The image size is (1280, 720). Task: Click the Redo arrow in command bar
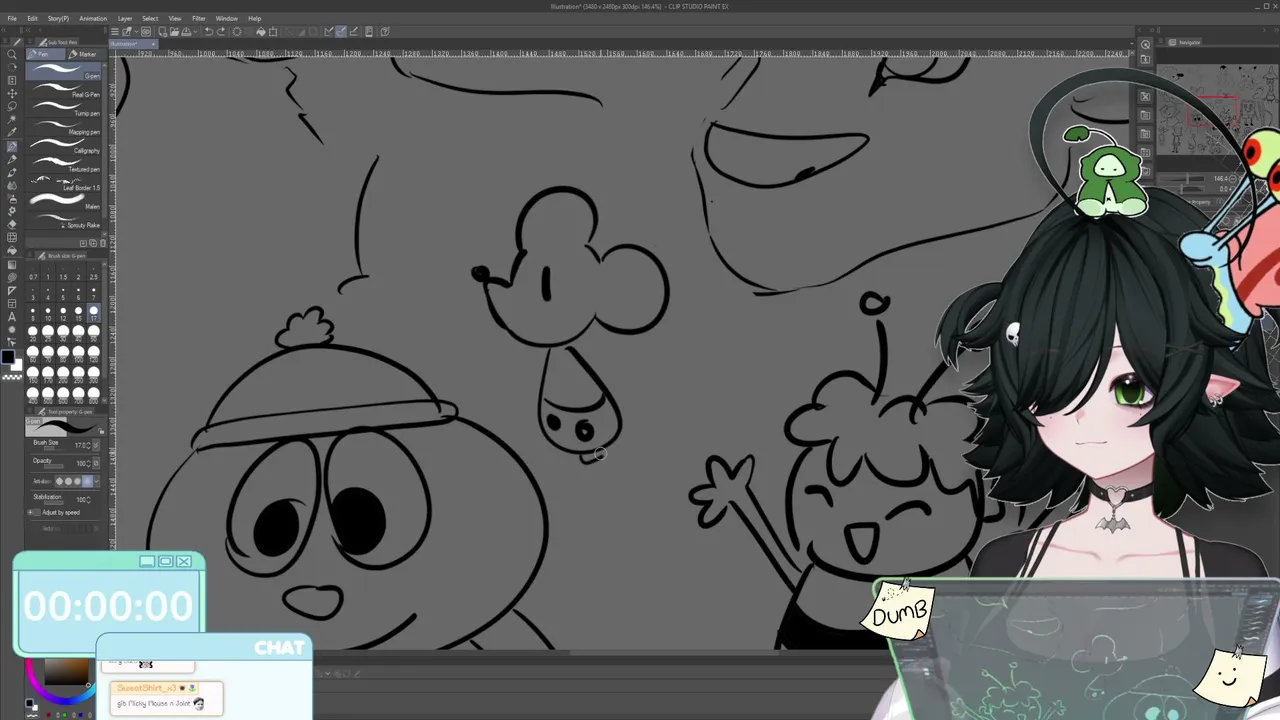[x=221, y=31]
